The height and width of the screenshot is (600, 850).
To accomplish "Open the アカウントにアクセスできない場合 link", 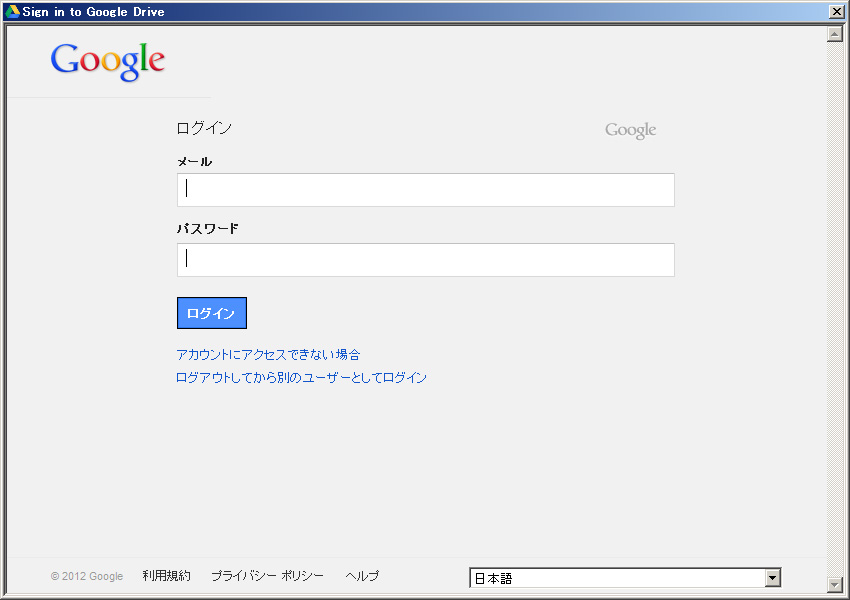I will 268,355.
